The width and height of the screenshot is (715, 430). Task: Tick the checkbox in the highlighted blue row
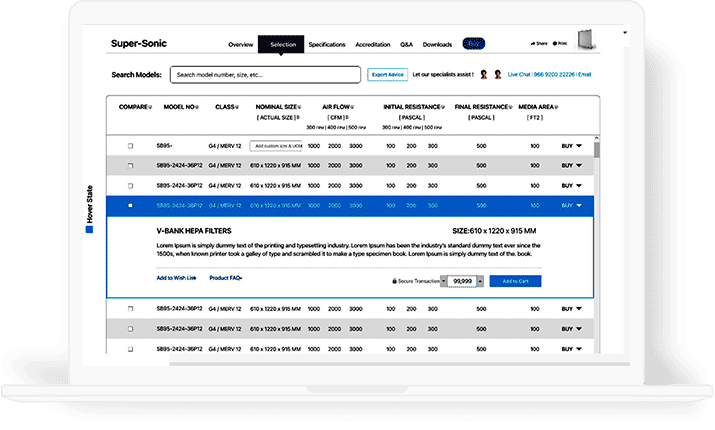click(130, 206)
